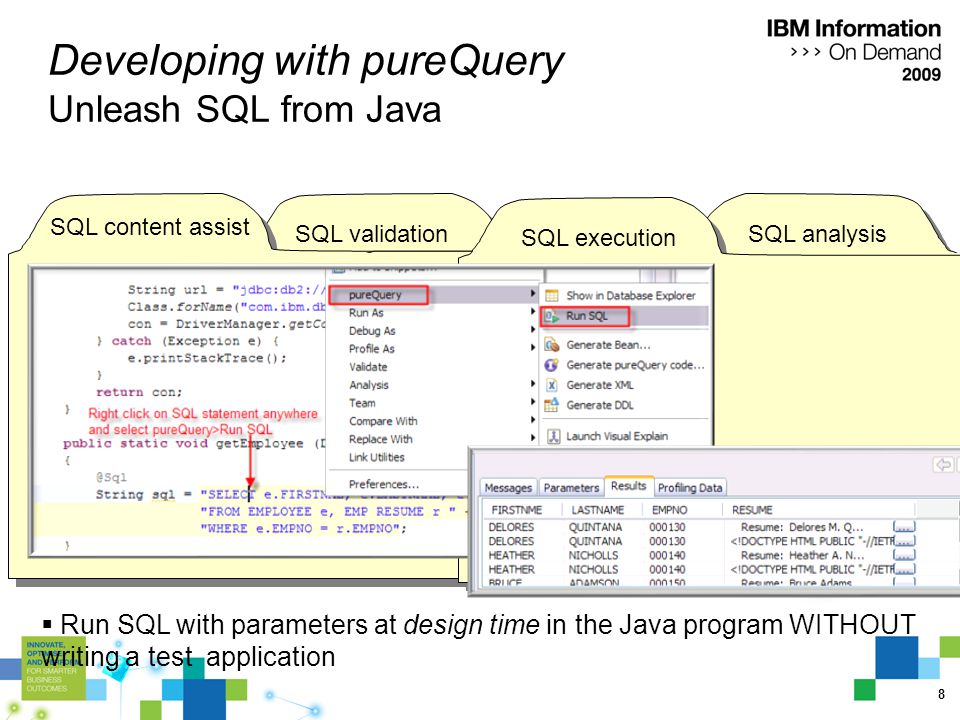
Task: Choose Generate pureQuery code... entry
Action: pyautogui.click(x=636, y=365)
